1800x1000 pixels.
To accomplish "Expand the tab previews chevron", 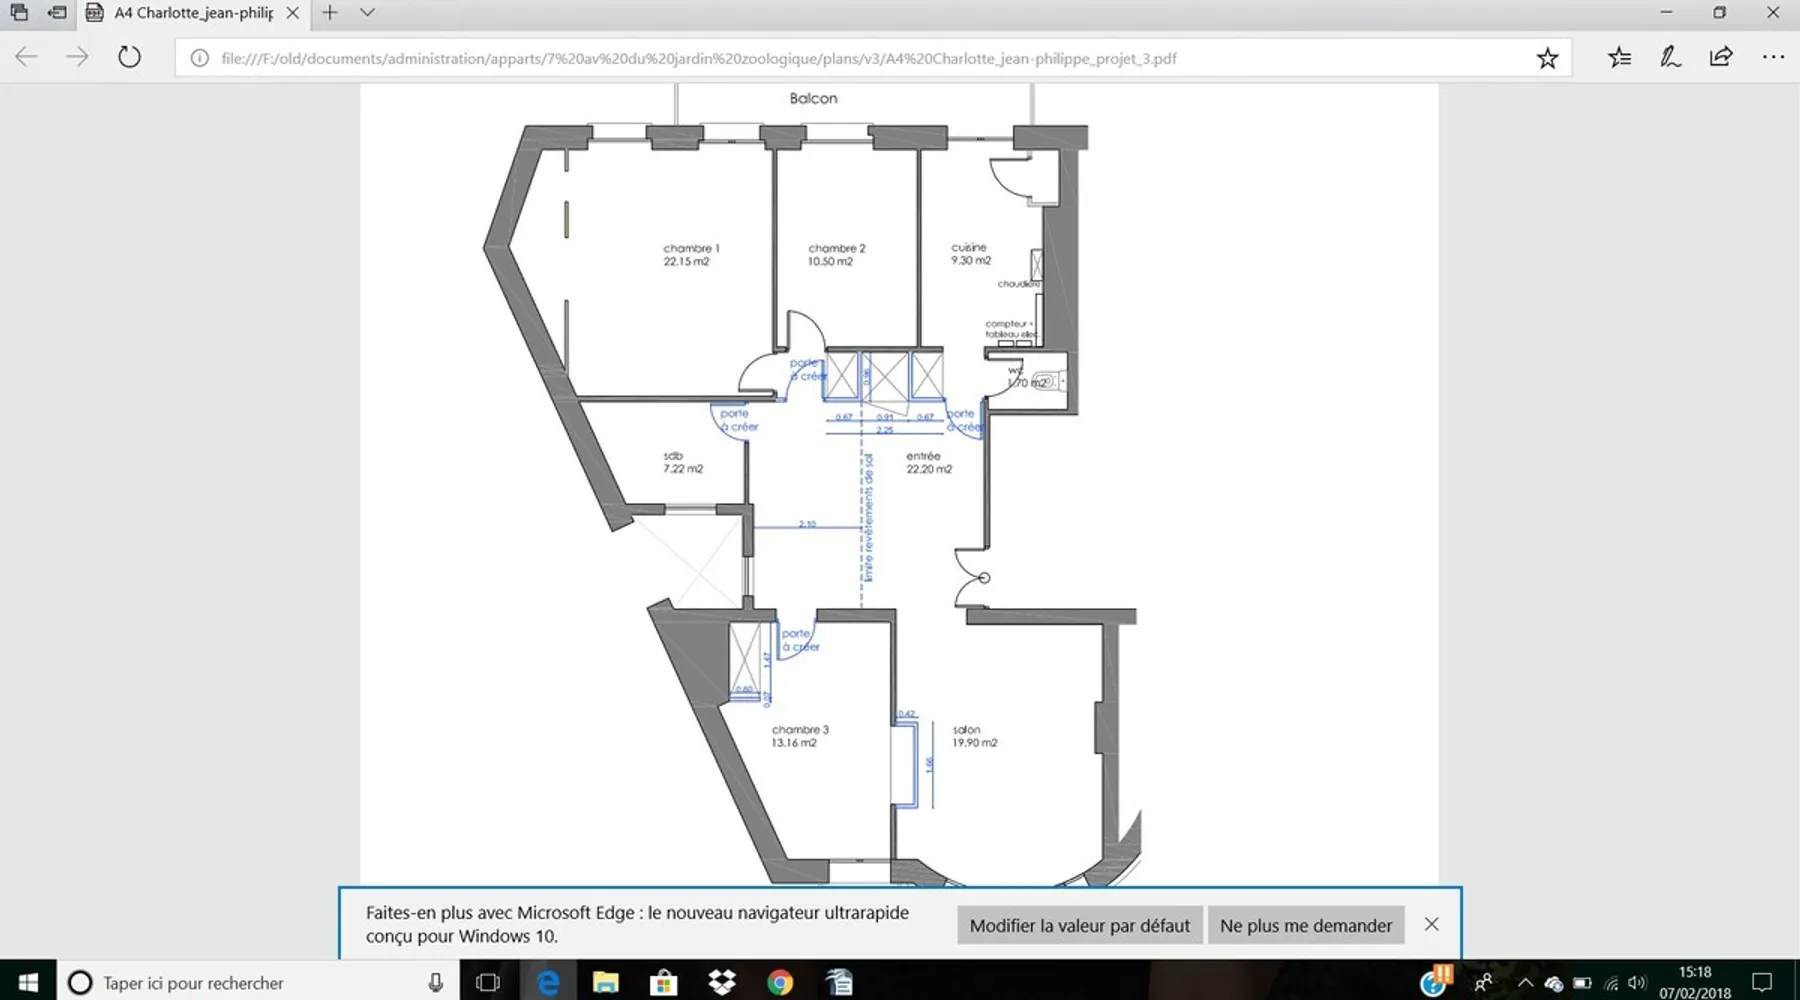I will (367, 13).
